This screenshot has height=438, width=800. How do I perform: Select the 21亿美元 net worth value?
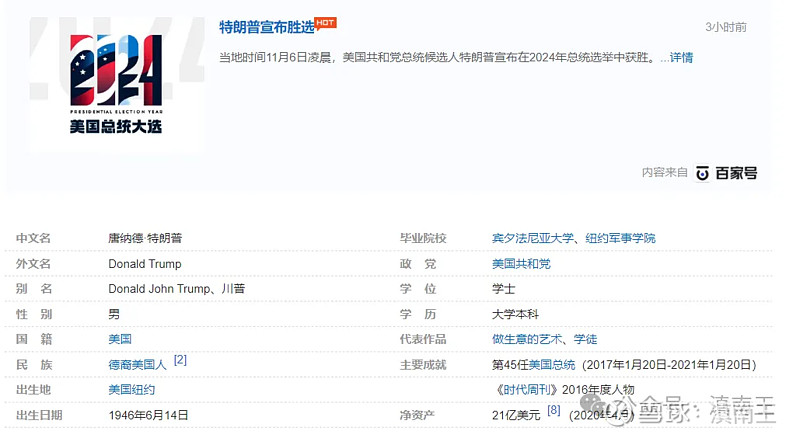tap(516, 416)
